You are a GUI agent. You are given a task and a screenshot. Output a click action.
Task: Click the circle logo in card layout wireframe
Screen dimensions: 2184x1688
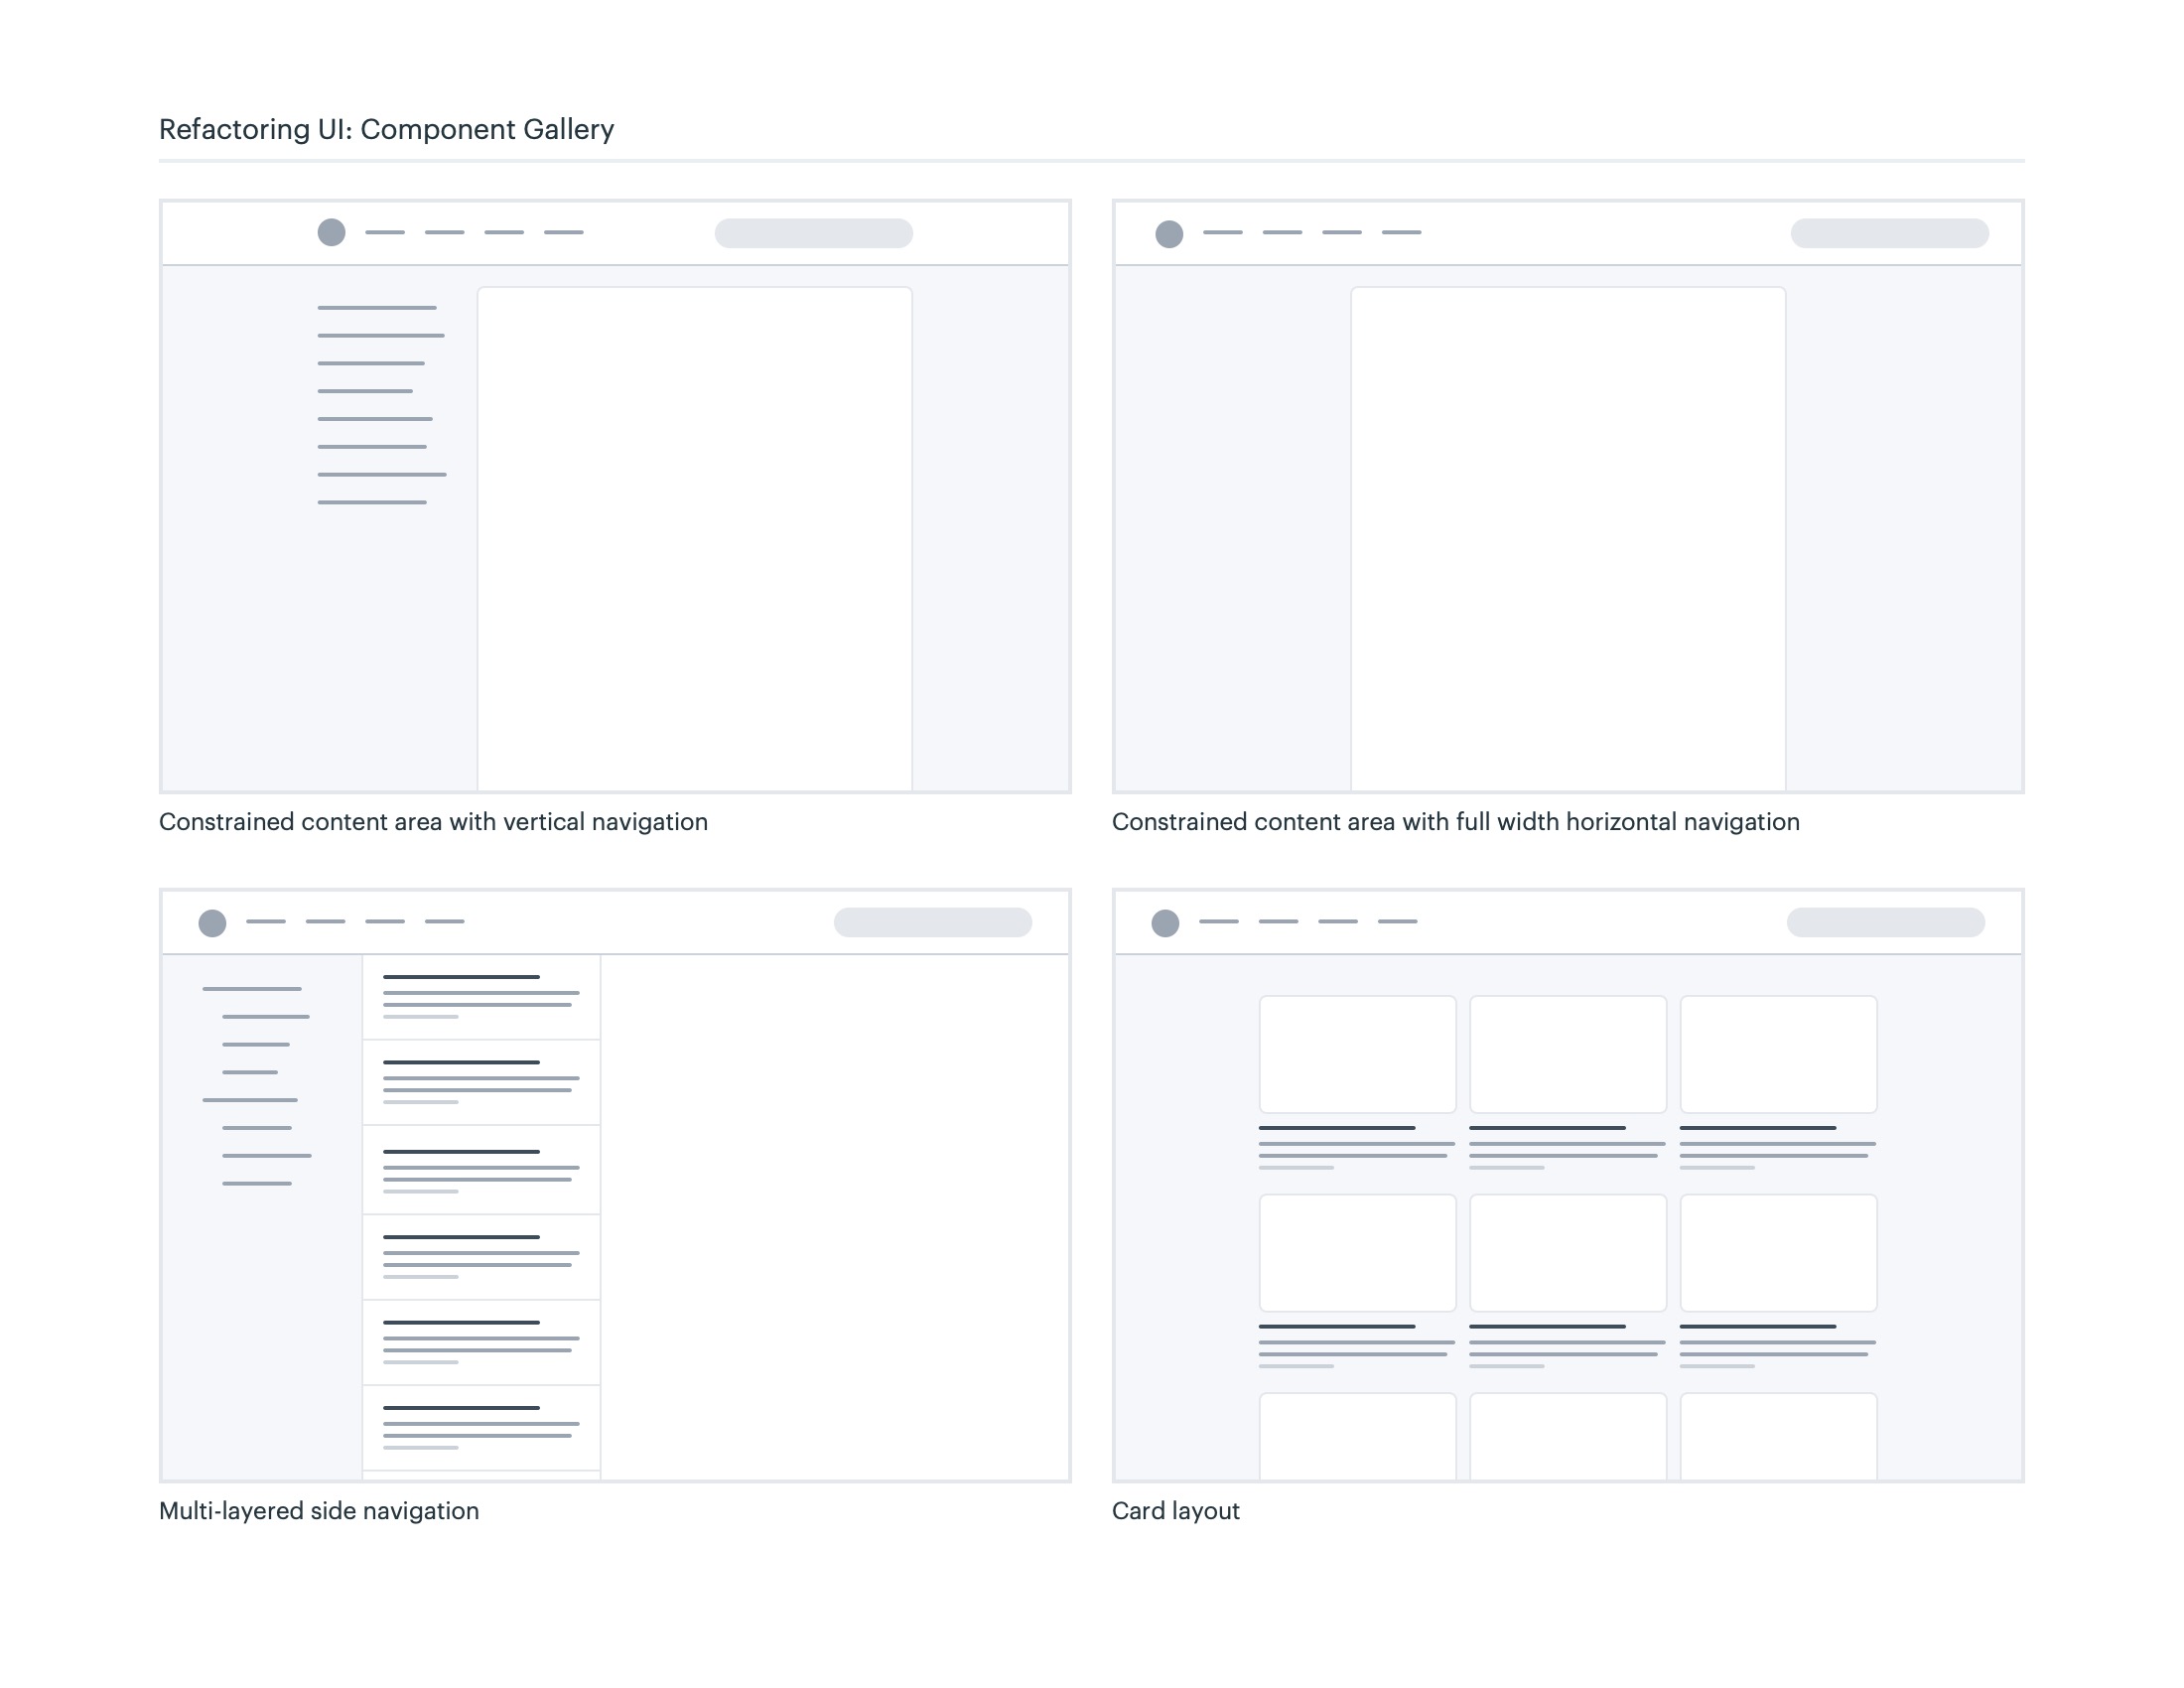coord(1165,923)
